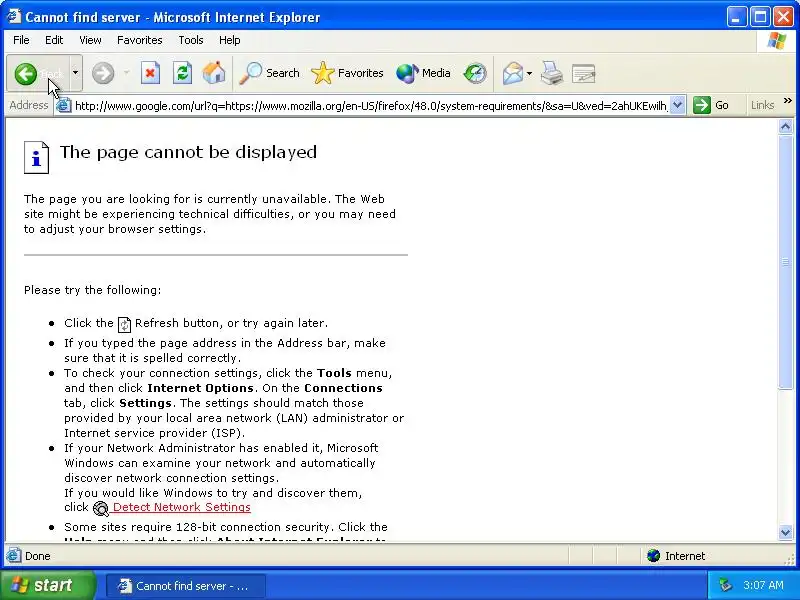Open the Media globe toolbar button

point(423,73)
